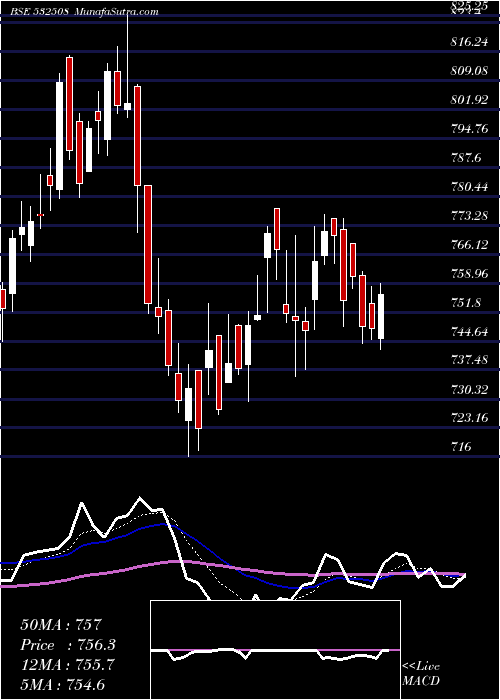
Task: Click the MunafaSutra.com text
Action: click(x=117, y=12)
